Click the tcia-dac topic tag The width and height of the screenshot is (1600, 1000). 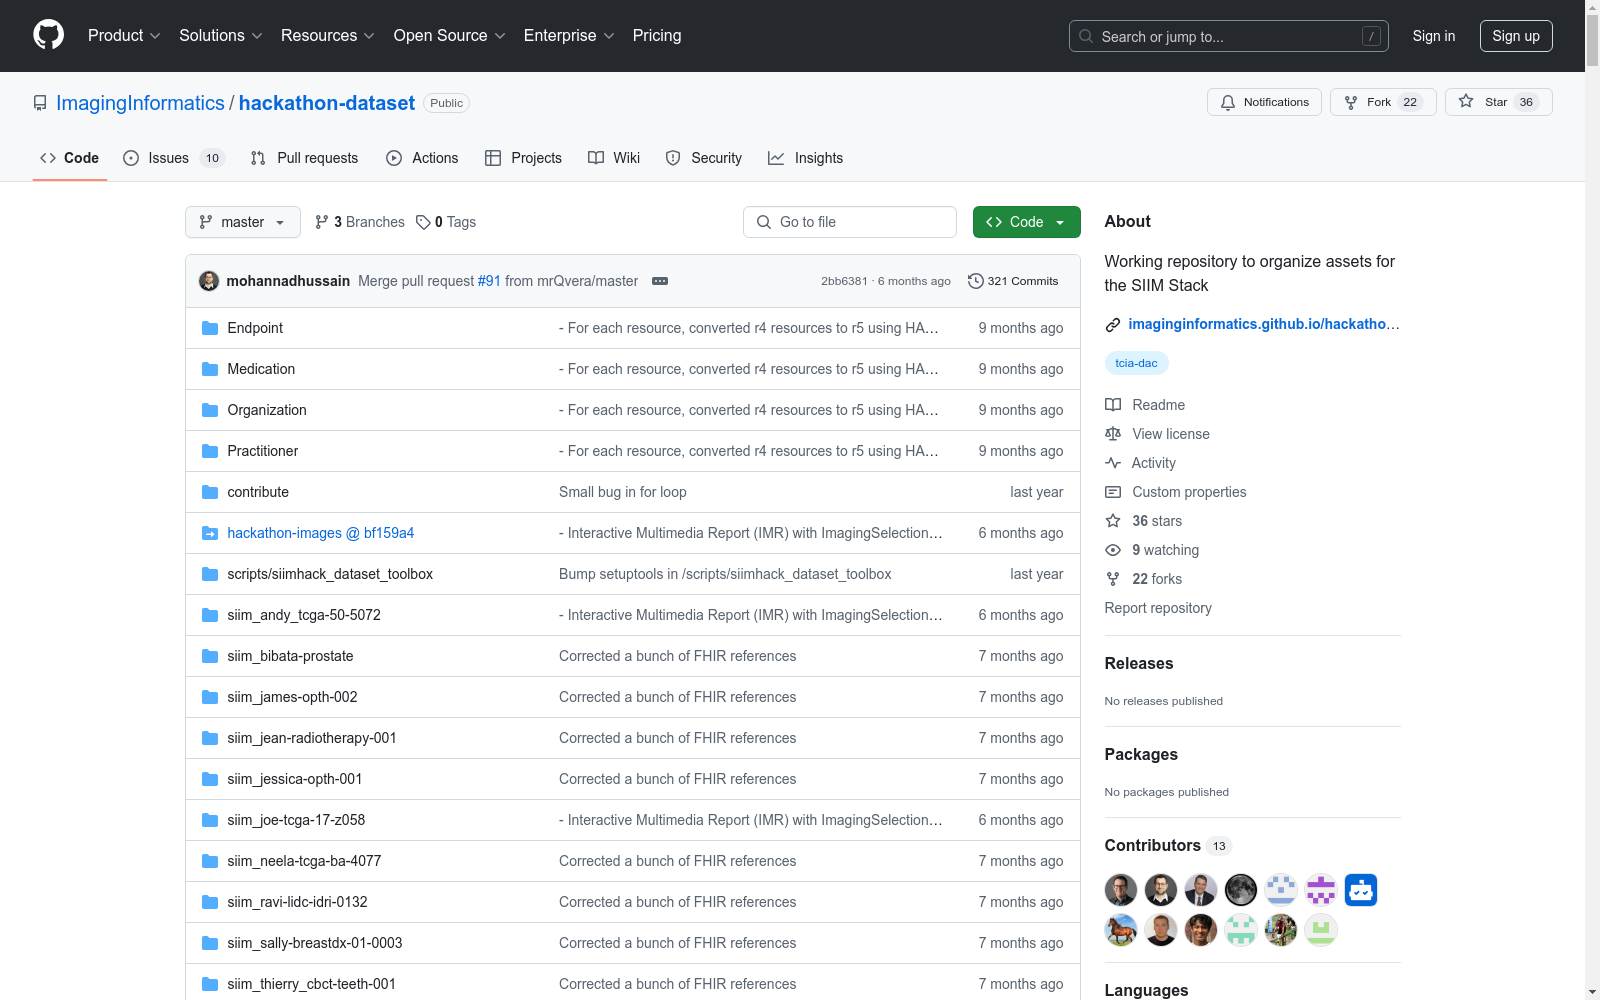tap(1136, 363)
